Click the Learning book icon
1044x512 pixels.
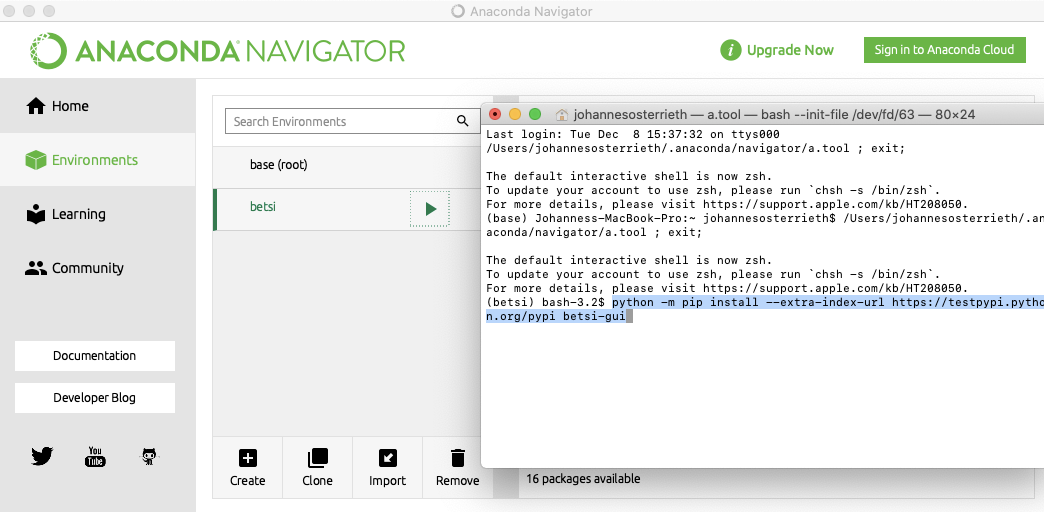(35, 214)
